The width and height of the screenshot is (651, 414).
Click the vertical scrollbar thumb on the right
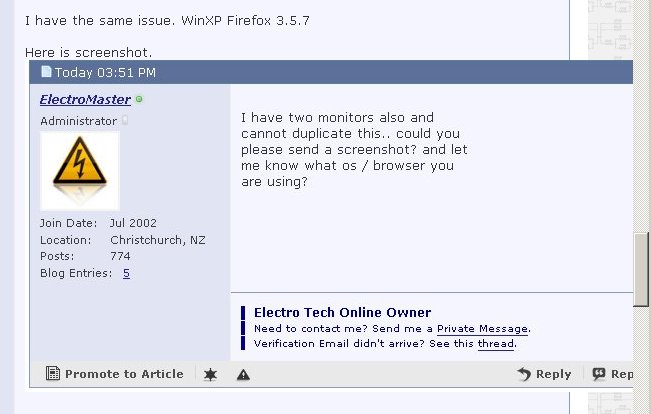641,269
